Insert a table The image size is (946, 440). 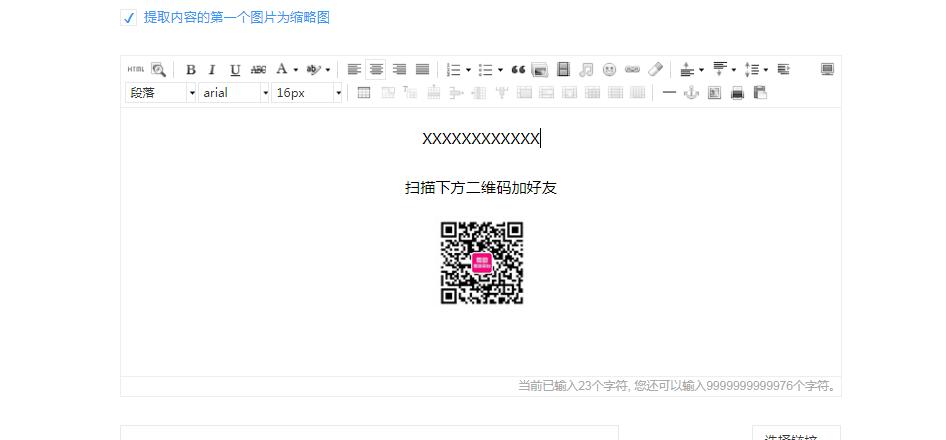364,93
